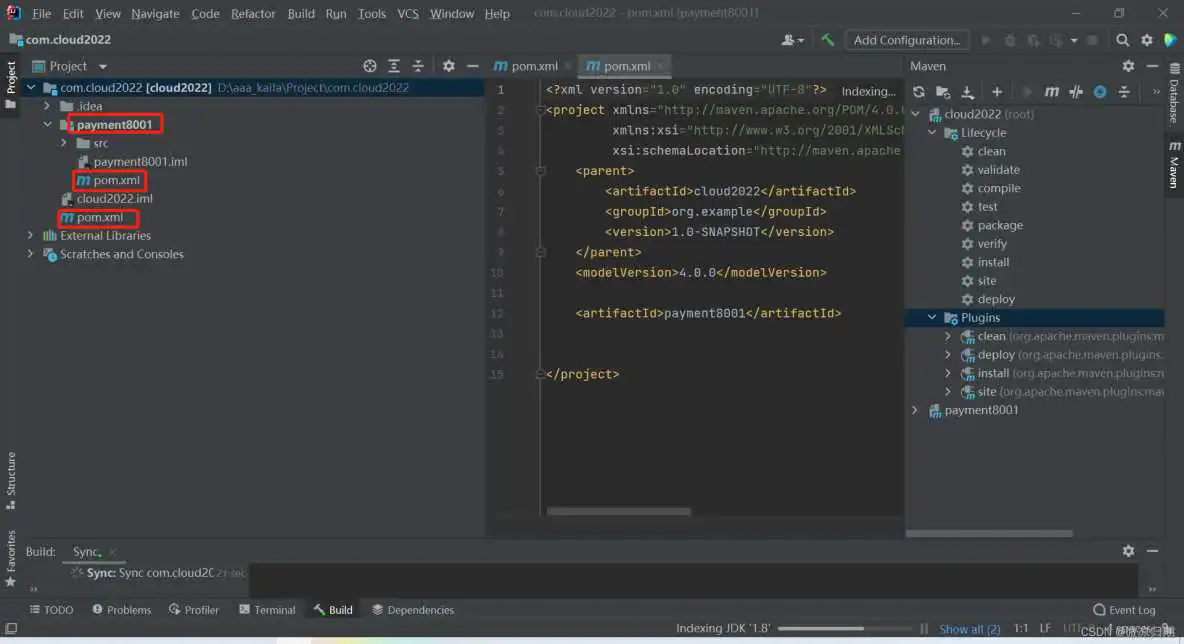Reload All Maven Projects icon
The image size is (1184, 644).
(919, 92)
